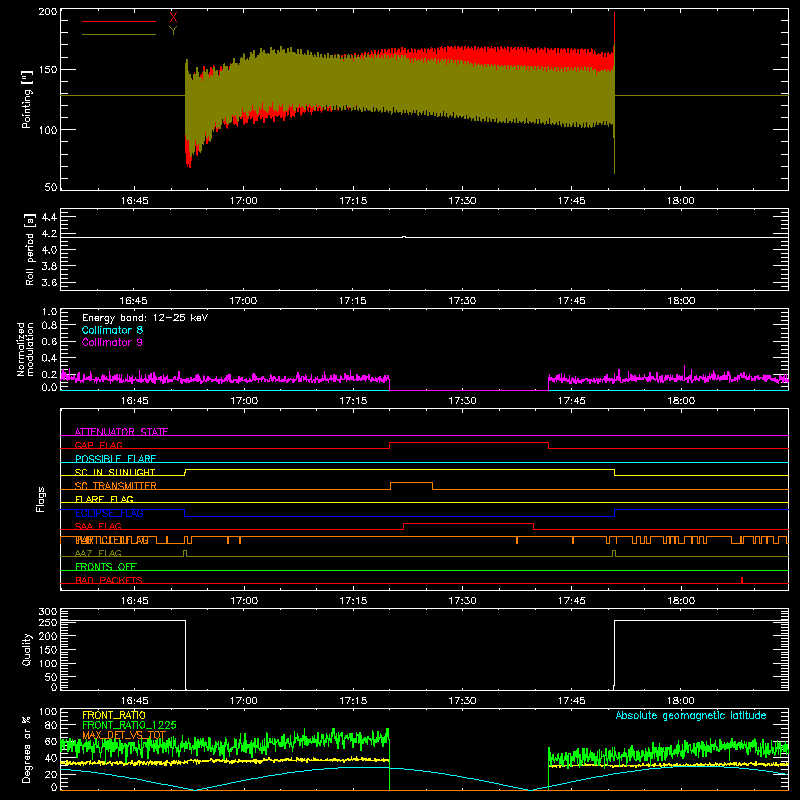
Task: Click the 'Normalized modulation' axis title
Action: (x=25, y=349)
